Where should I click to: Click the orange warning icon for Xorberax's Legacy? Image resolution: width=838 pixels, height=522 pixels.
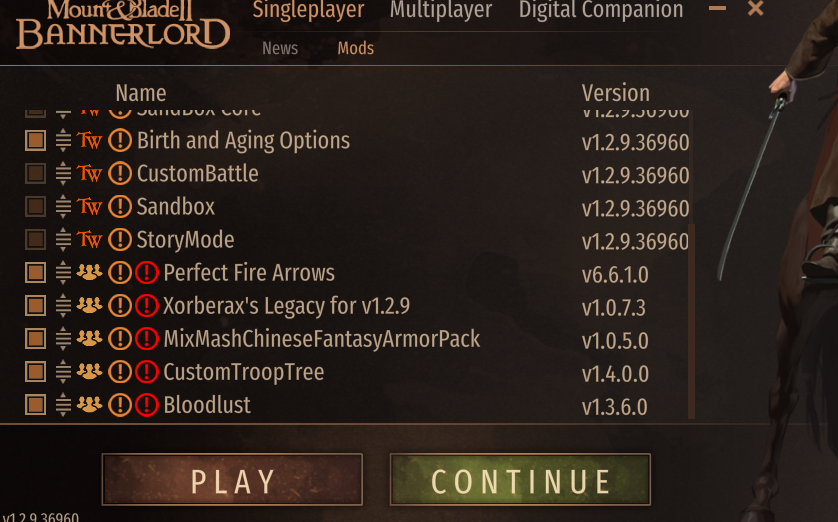(x=120, y=306)
